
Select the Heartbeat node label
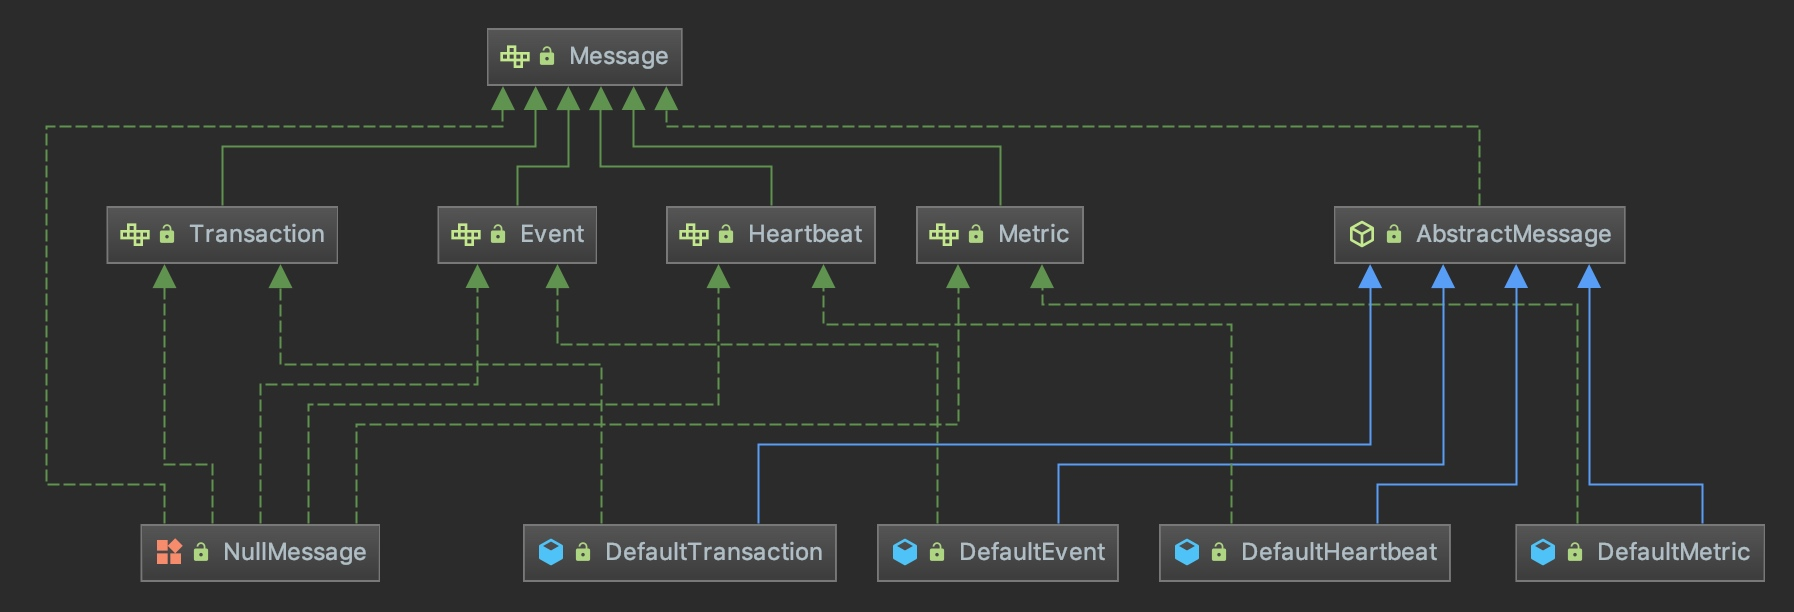coord(805,235)
